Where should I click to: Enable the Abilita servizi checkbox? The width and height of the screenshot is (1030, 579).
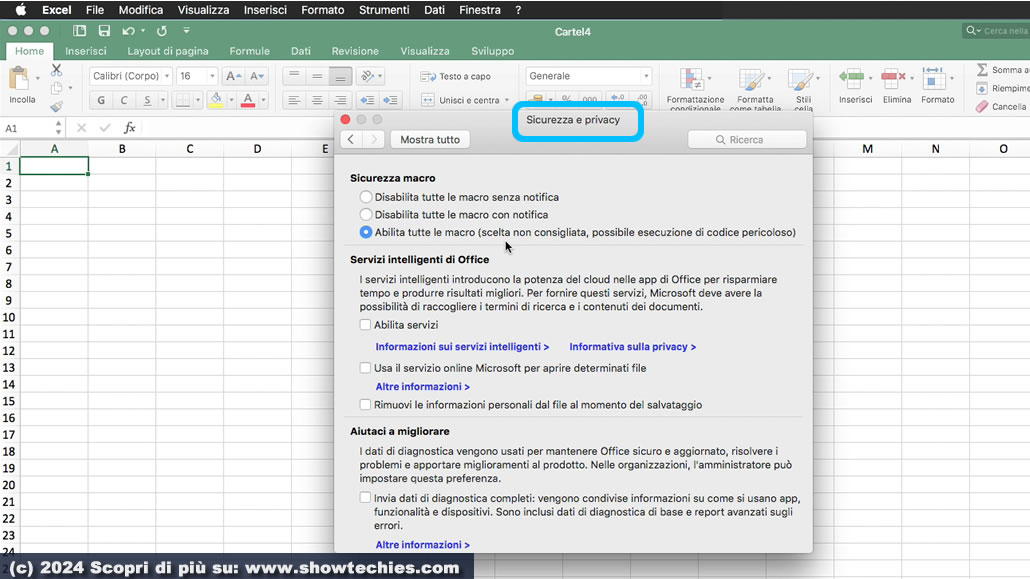pos(366,325)
